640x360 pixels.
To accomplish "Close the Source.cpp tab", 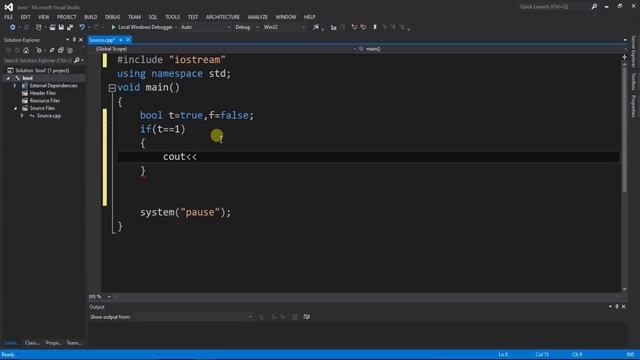I will click(x=128, y=40).
